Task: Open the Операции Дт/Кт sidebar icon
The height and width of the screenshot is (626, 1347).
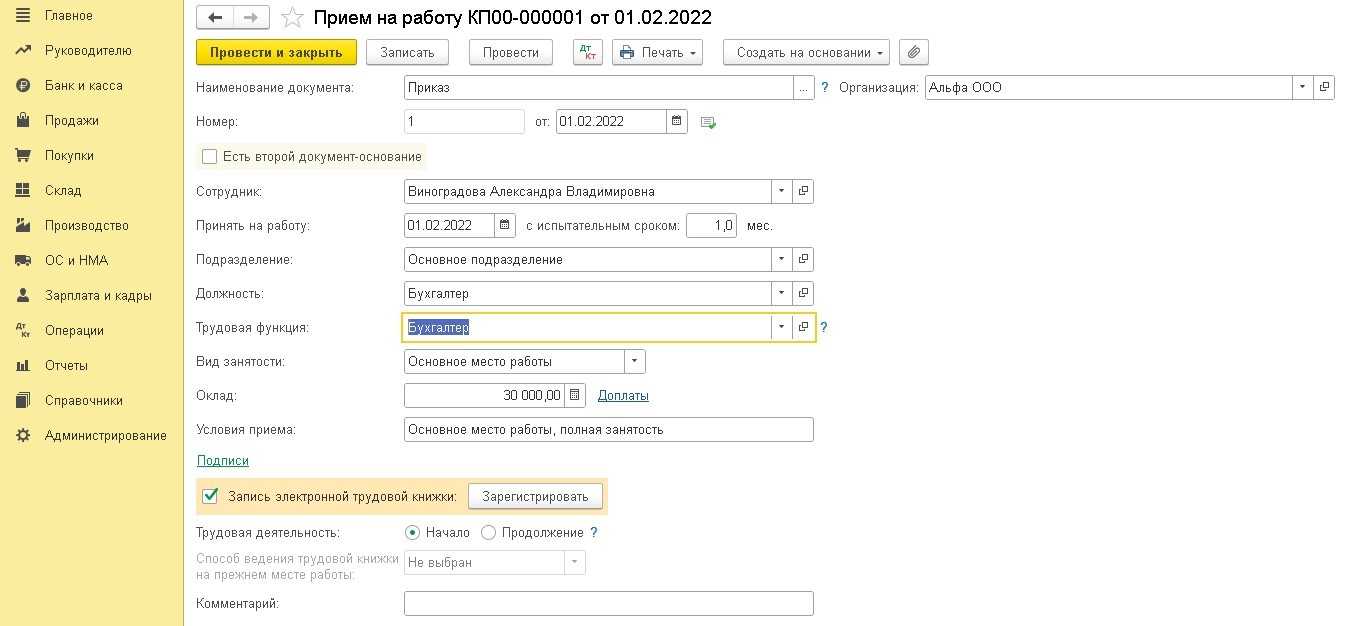Action: pyautogui.click(x=23, y=331)
